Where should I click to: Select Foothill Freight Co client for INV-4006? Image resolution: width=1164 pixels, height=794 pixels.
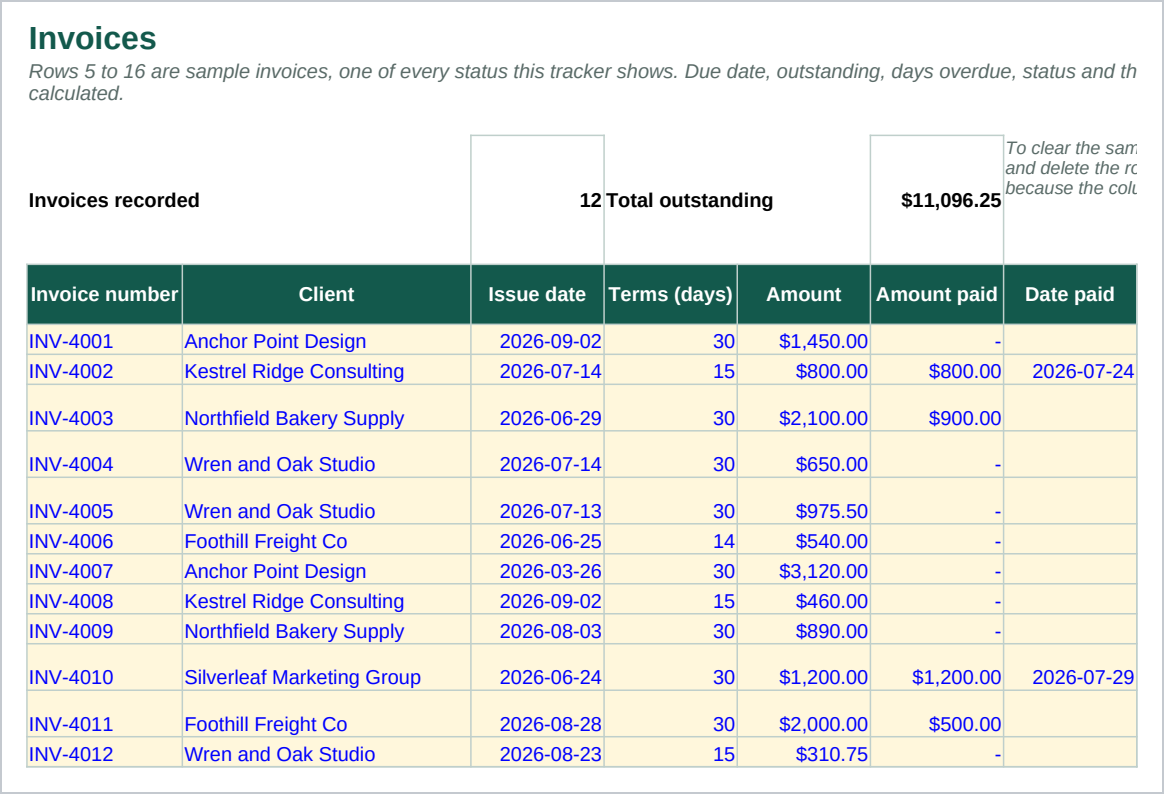pyautogui.click(x=327, y=539)
